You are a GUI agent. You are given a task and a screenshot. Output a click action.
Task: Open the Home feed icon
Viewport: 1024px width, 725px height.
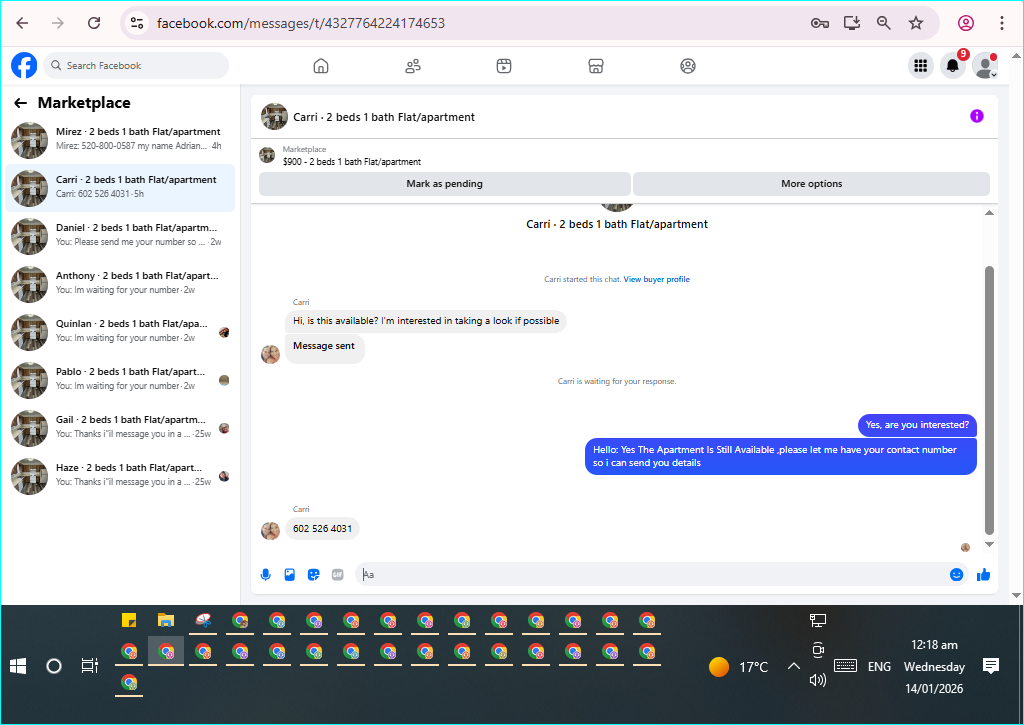click(321, 66)
